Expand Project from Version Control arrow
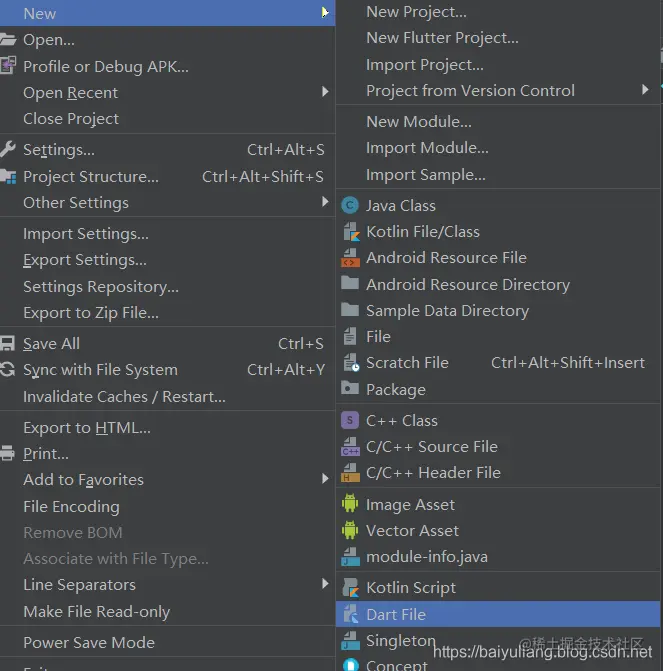The image size is (663, 671). 645,89
